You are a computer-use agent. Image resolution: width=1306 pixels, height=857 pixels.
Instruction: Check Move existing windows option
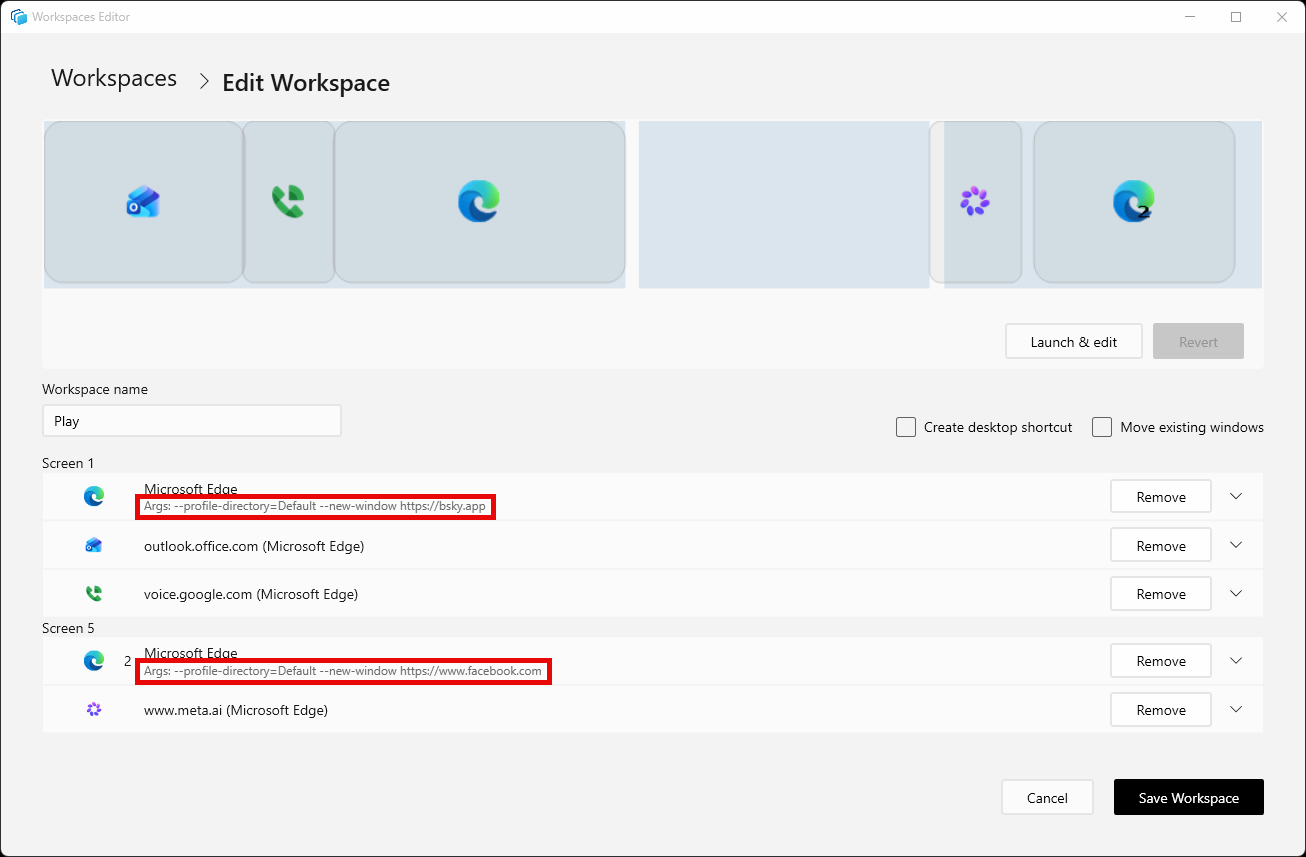(1102, 427)
